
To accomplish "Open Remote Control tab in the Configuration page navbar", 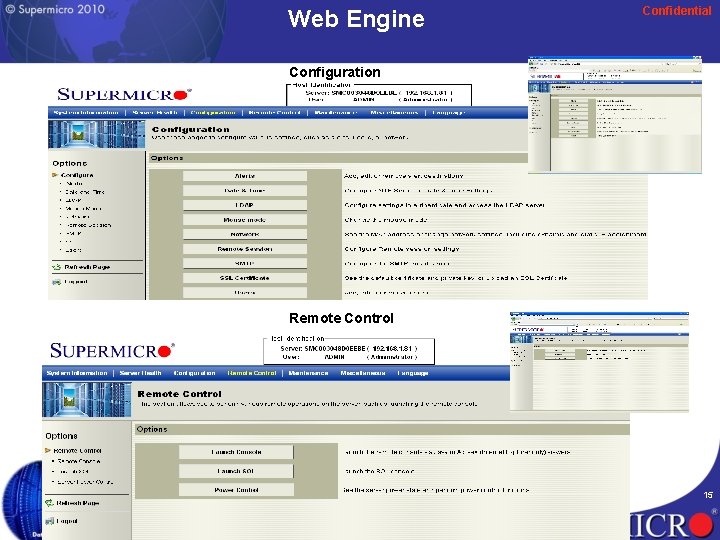I will (274, 112).
